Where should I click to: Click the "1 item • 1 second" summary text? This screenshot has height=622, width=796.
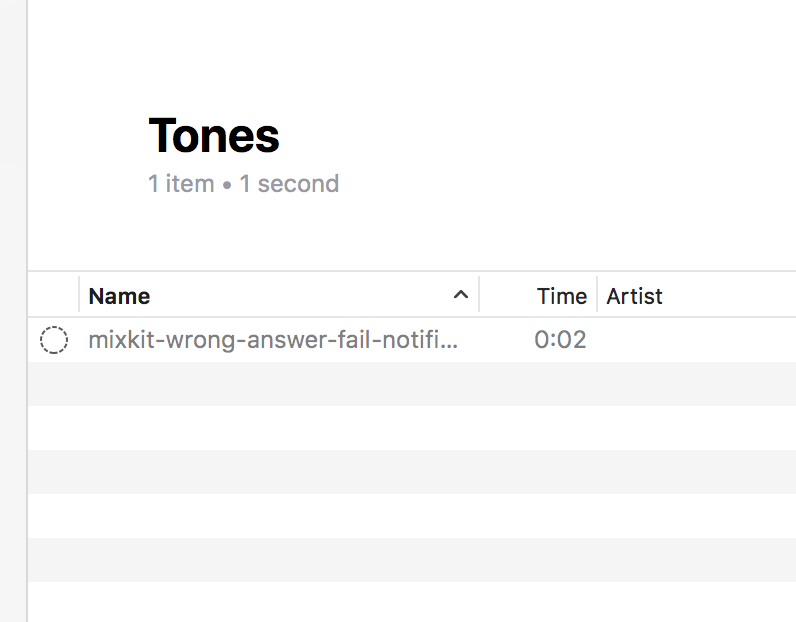243,184
